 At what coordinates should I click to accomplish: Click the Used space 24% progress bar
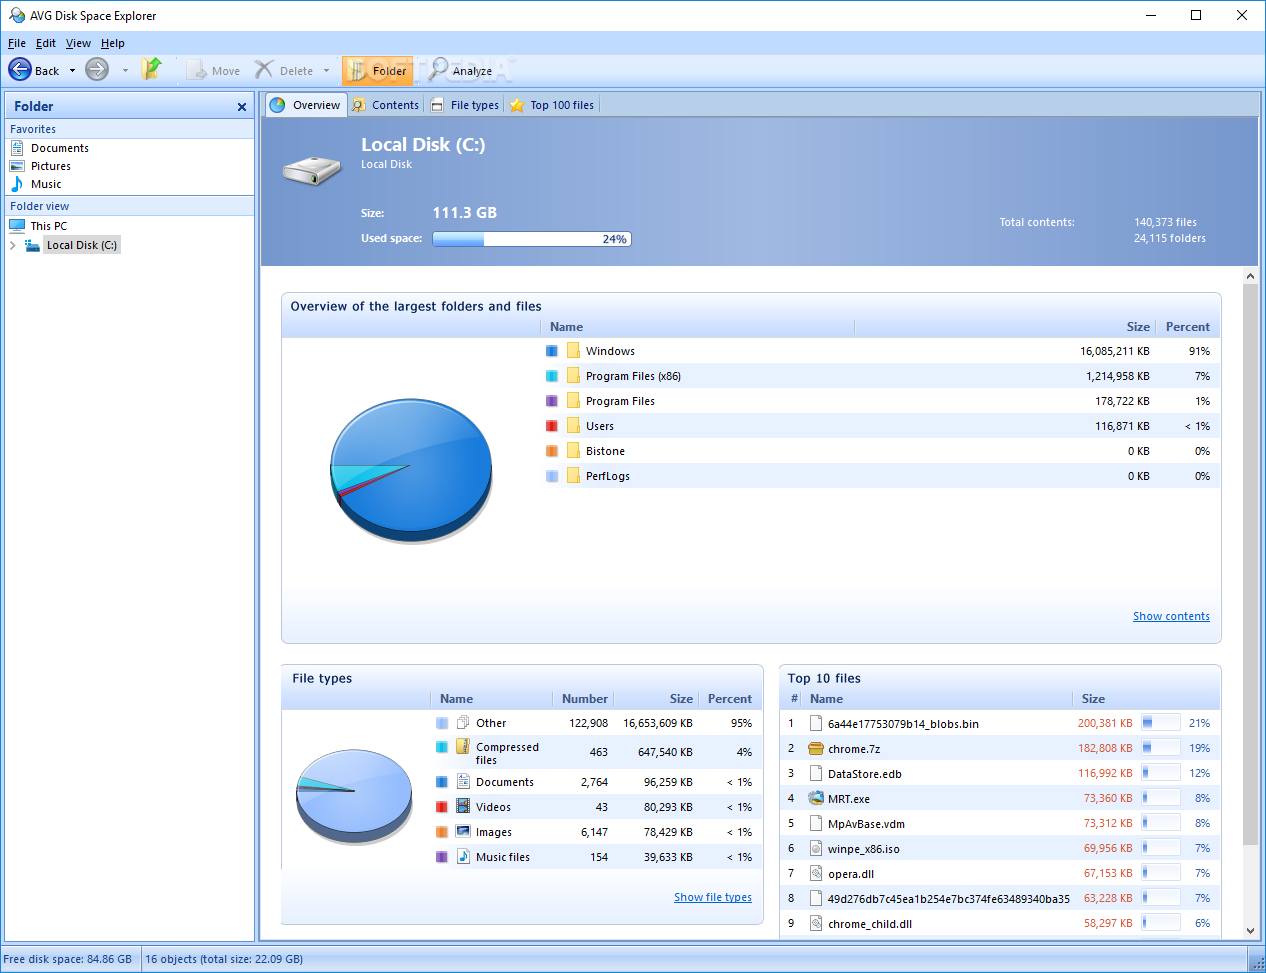click(x=532, y=239)
